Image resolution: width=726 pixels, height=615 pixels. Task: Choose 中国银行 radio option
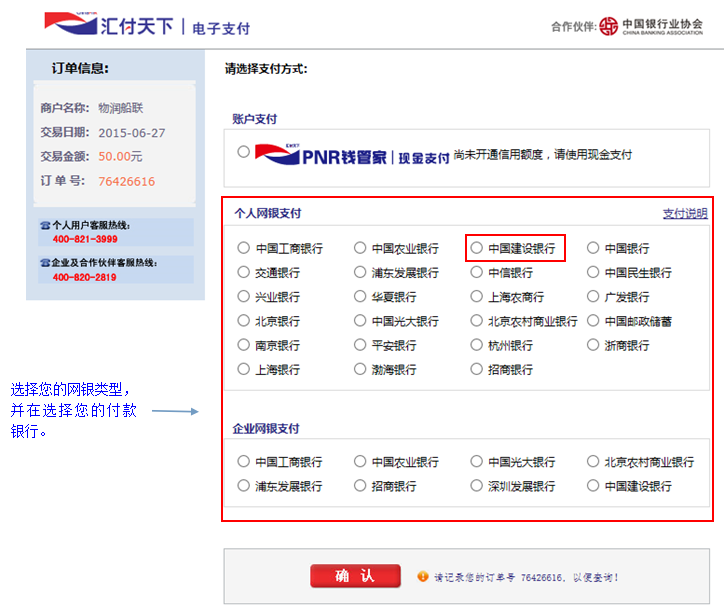click(593, 248)
